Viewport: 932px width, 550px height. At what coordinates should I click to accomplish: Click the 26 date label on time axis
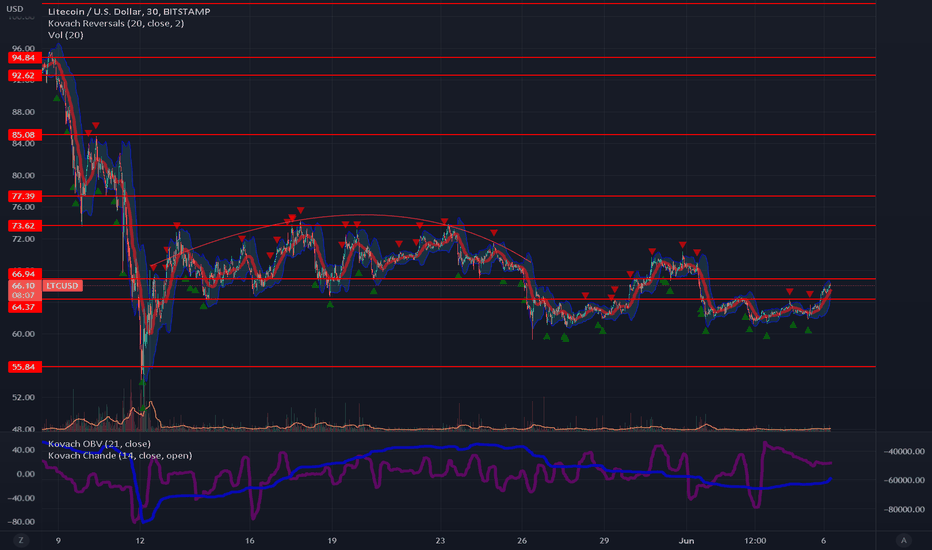[522, 540]
